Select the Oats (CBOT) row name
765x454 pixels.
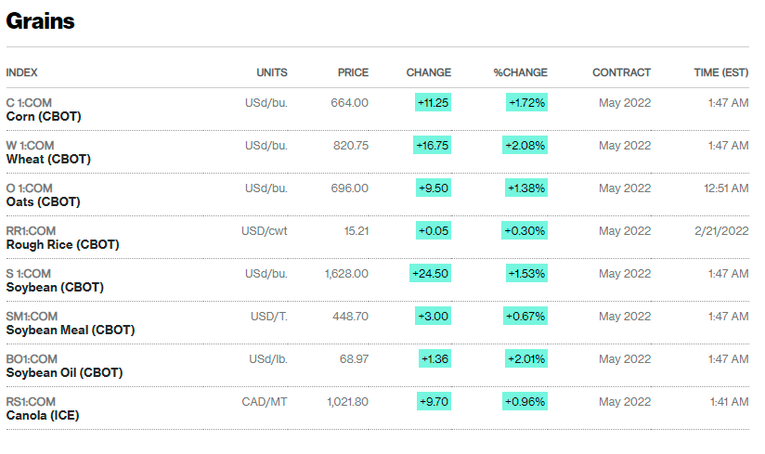pyautogui.click(x=43, y=202)
